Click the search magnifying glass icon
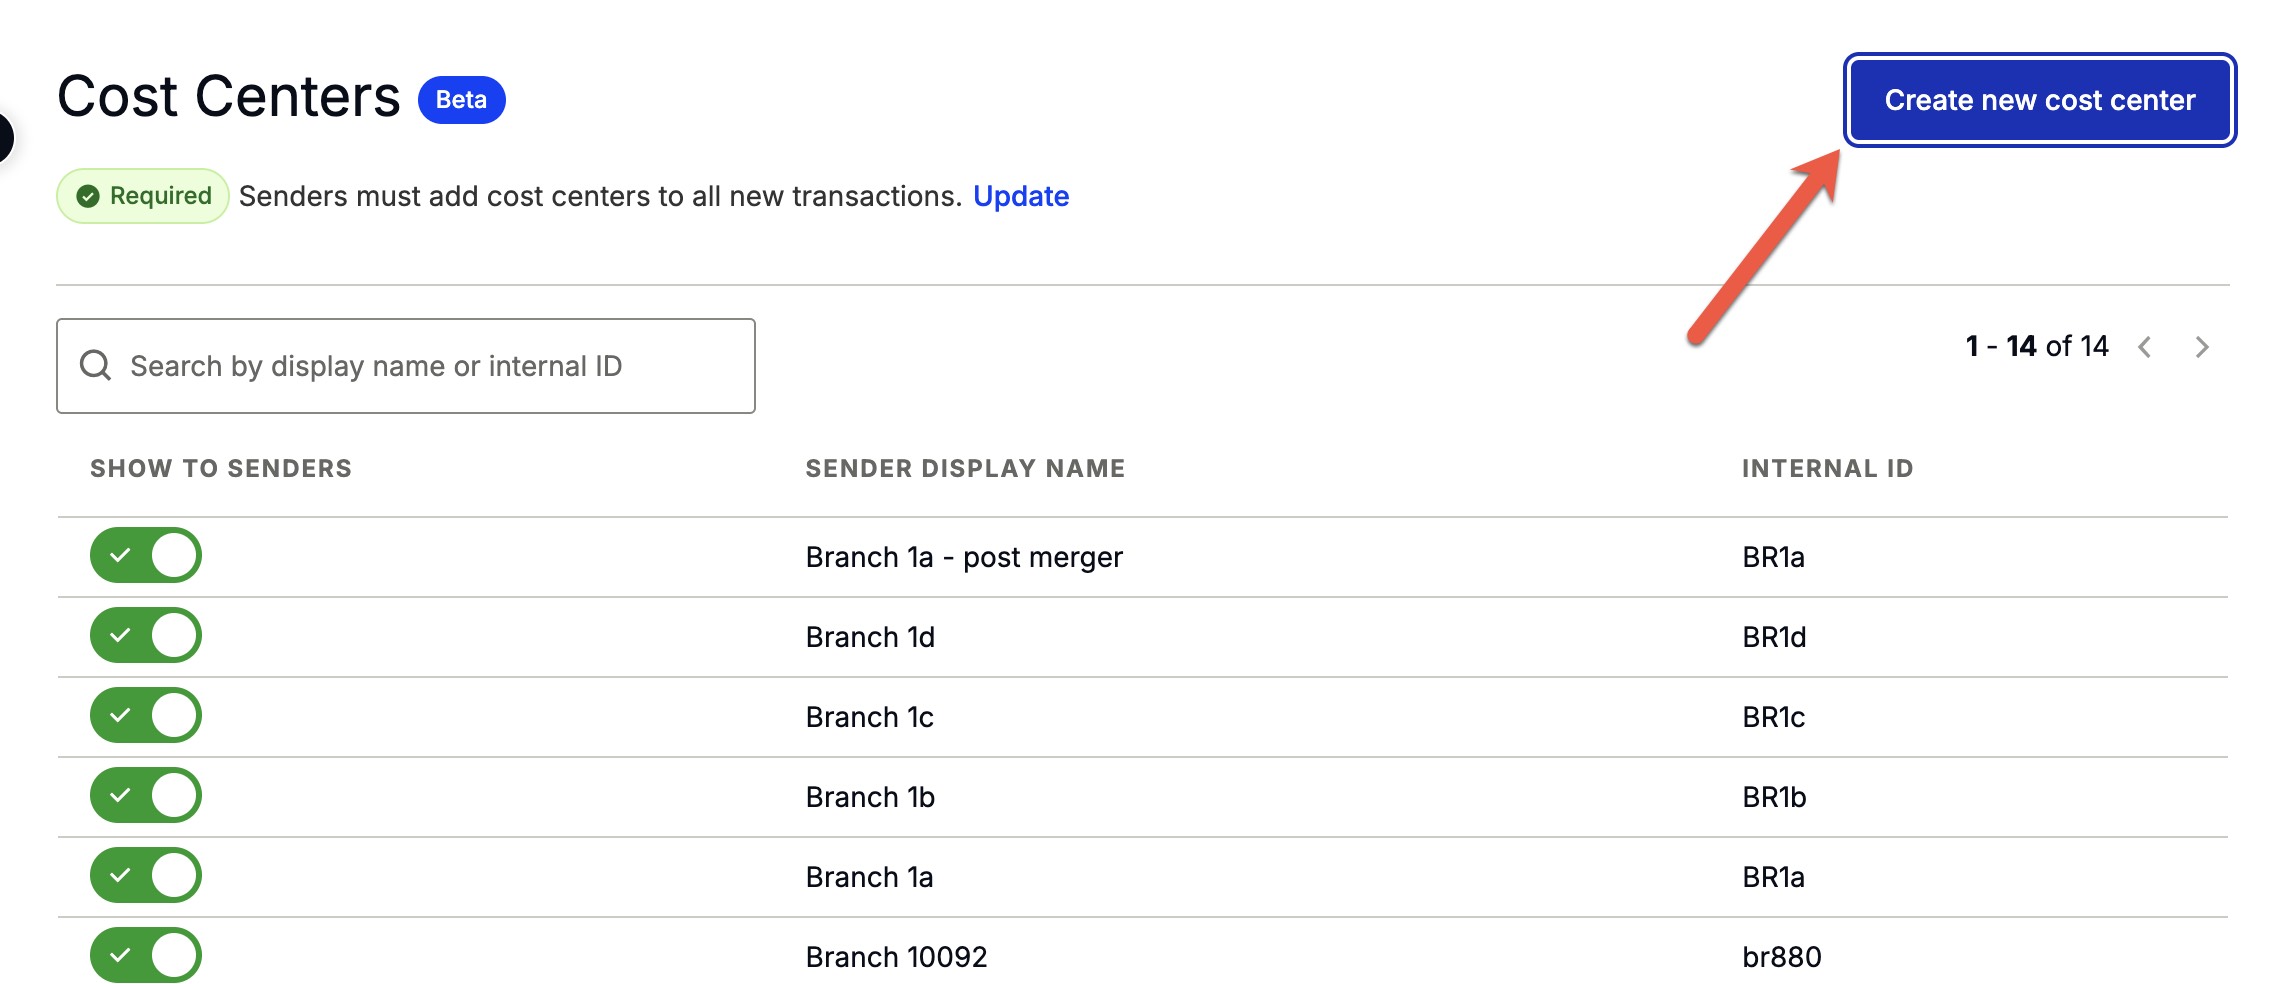 click(97, 365)
